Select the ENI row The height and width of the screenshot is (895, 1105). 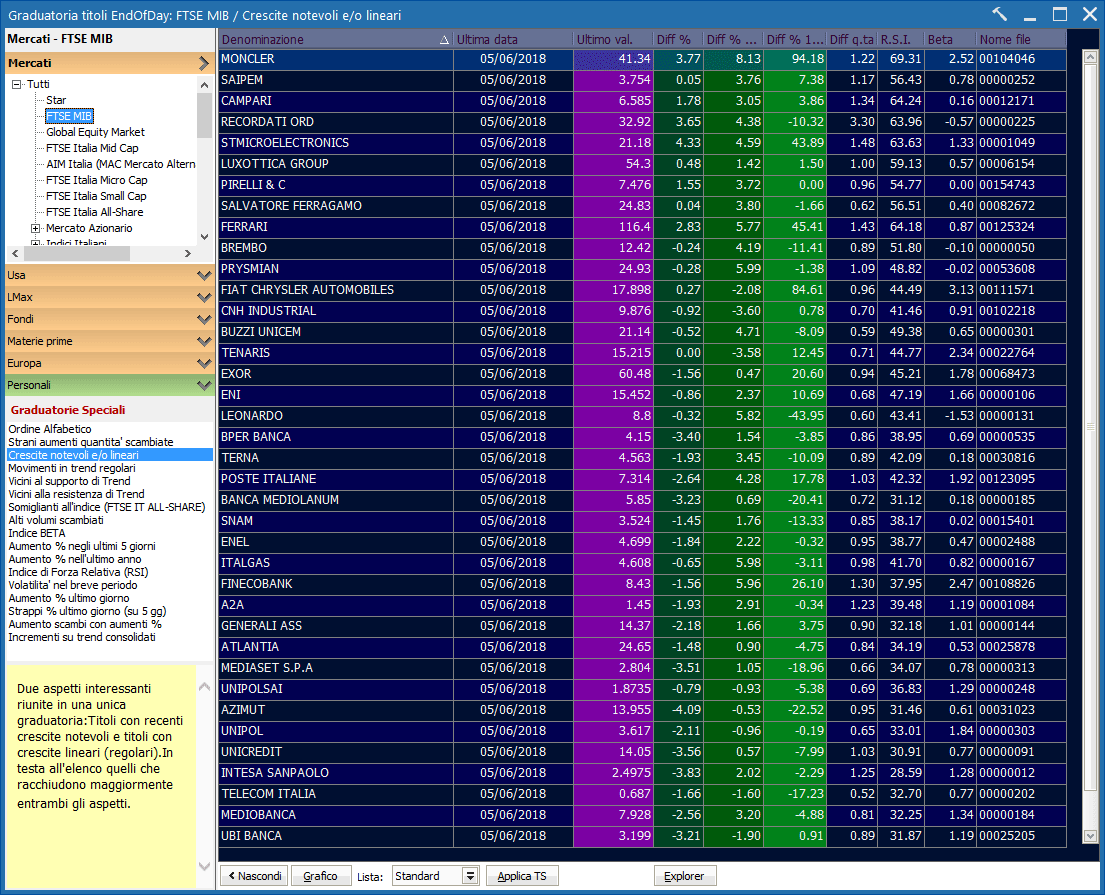click(642, 395)
